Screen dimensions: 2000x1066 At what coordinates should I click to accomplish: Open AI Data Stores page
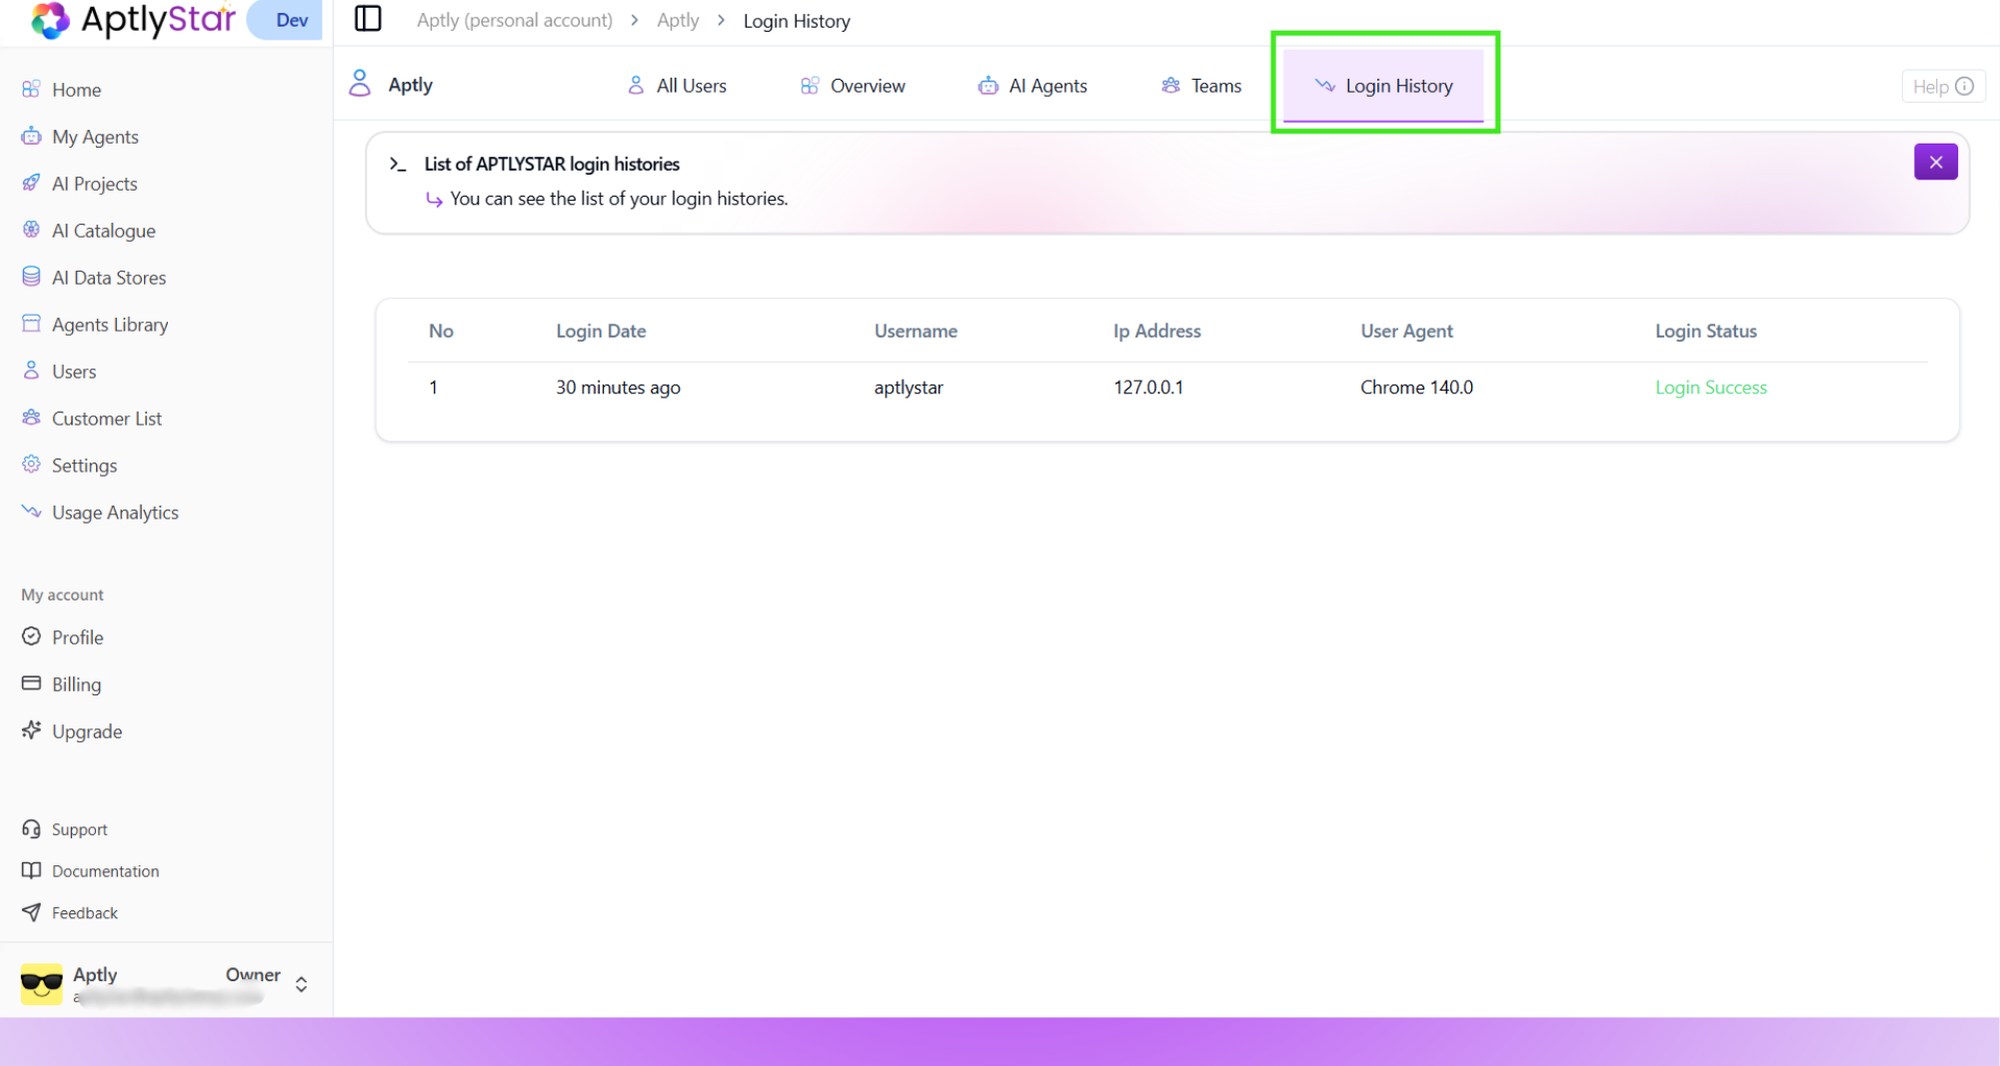(108, 277)
